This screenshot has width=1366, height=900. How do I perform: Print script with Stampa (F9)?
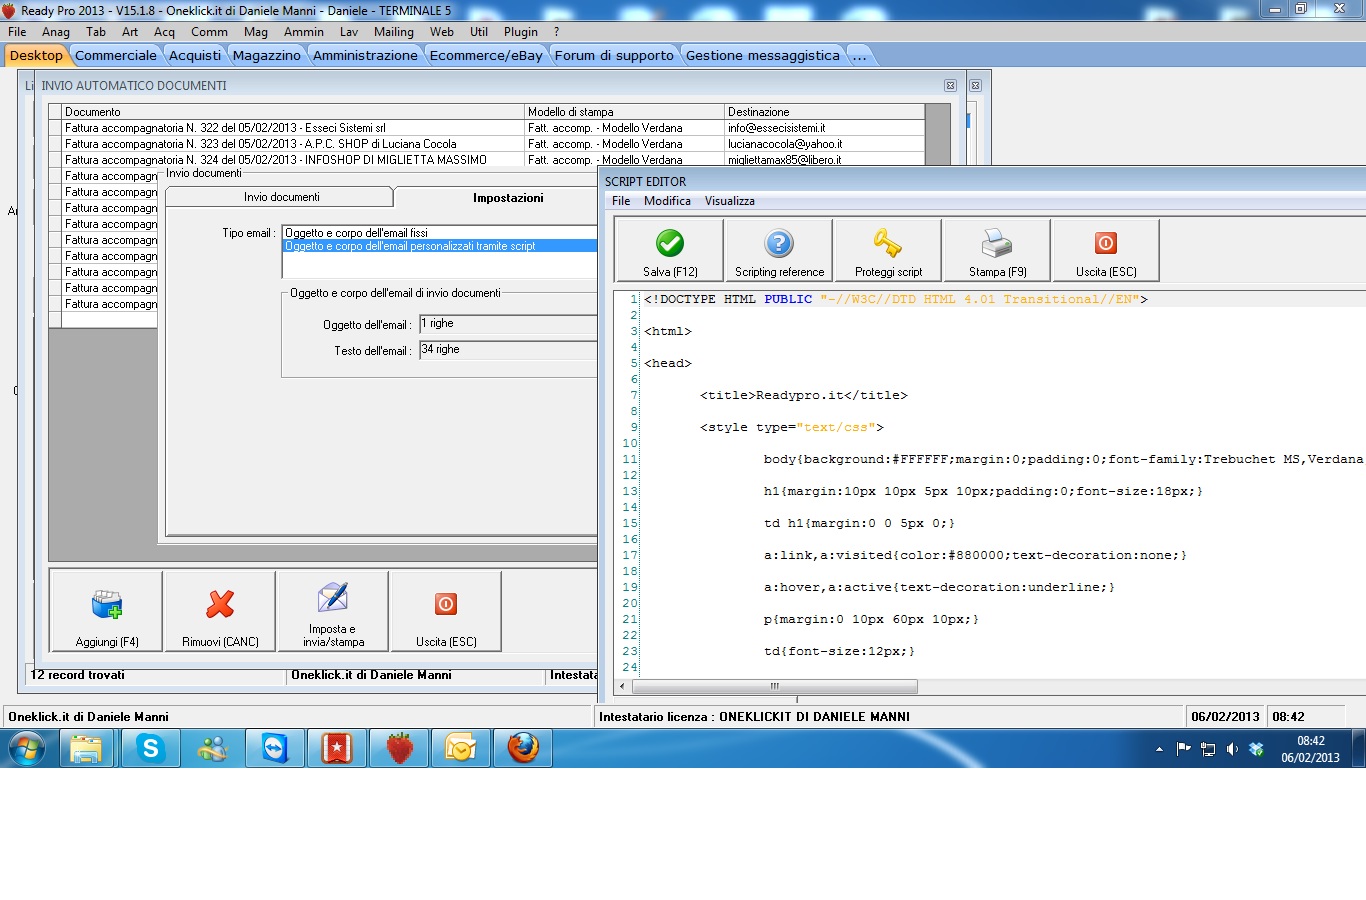[x=997, y=250]
